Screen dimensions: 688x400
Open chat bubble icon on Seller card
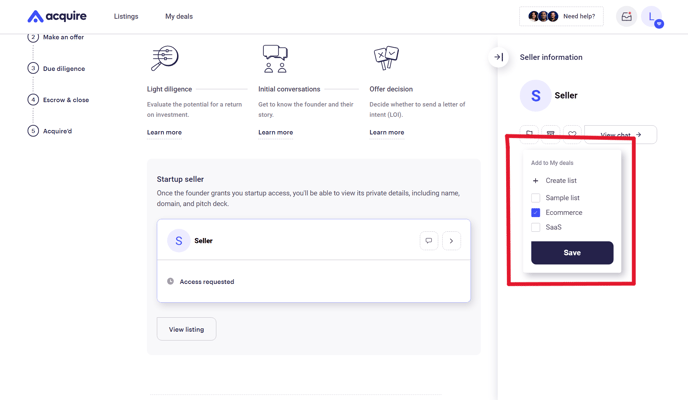tap(429, 240)
